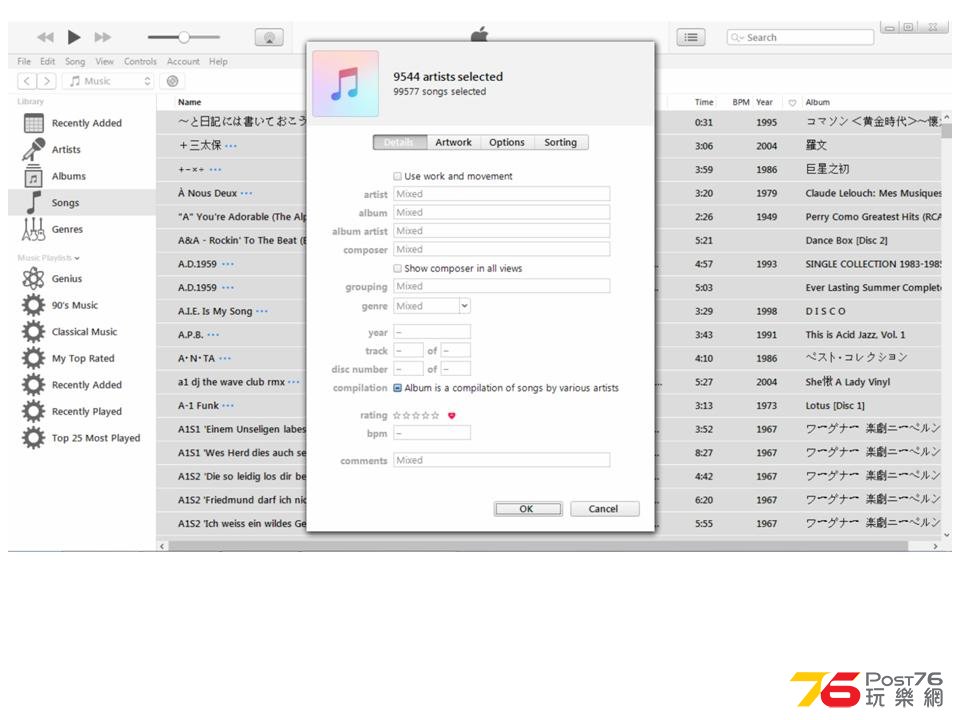The image size is (960, 720).
Task: Click the Search field
Action: 800,37
